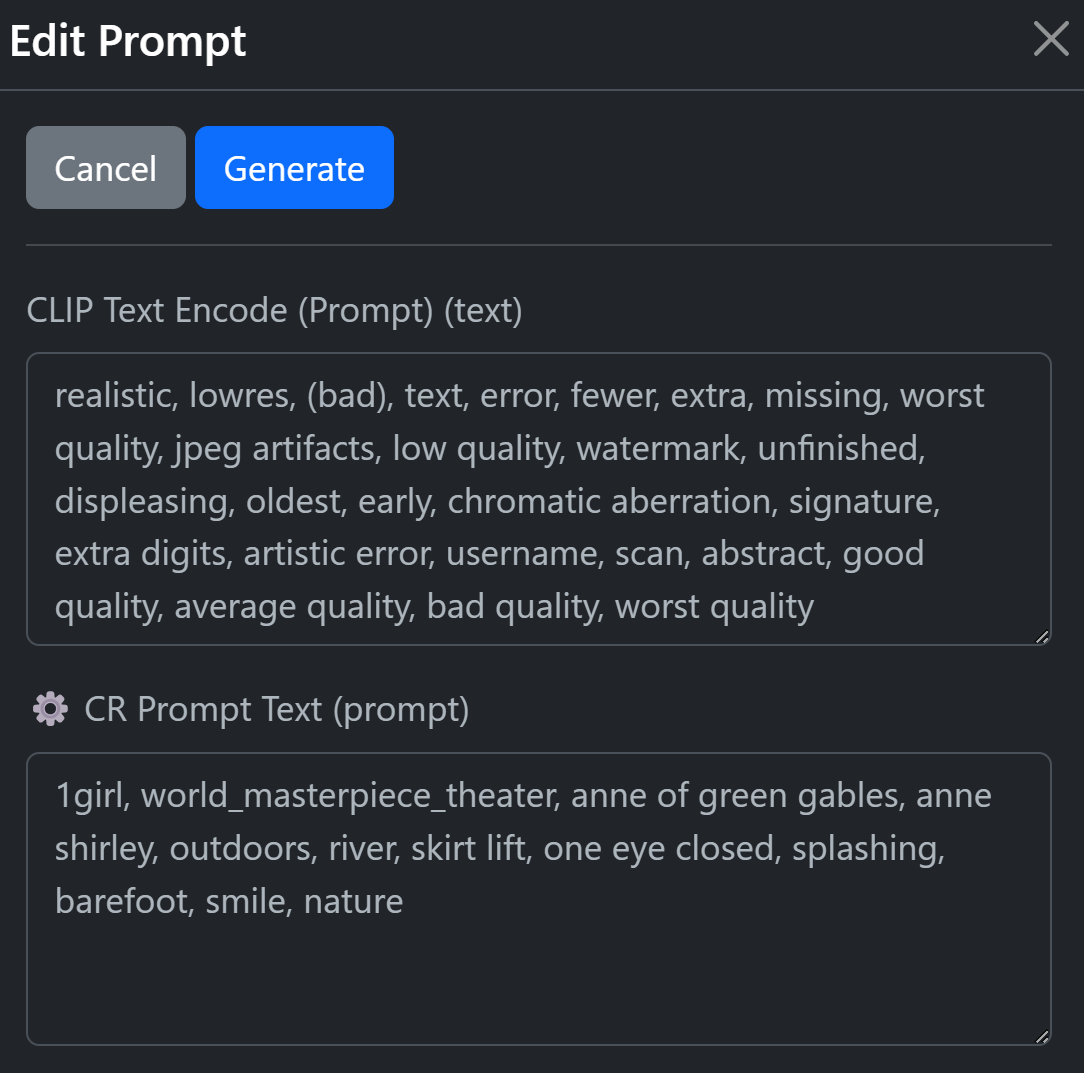Click the Edit Prompt dialog title
This screenshot has height=1073, width=1084.
click(128, 40)
